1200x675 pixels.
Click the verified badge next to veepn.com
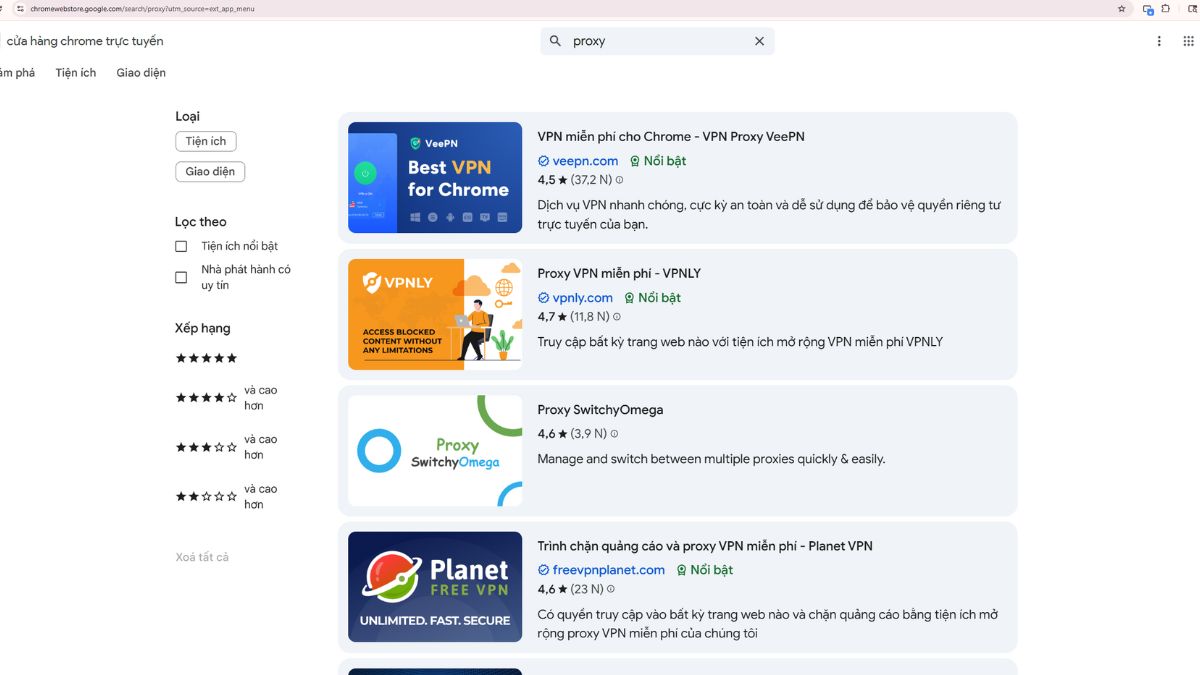tap(543, 161)
